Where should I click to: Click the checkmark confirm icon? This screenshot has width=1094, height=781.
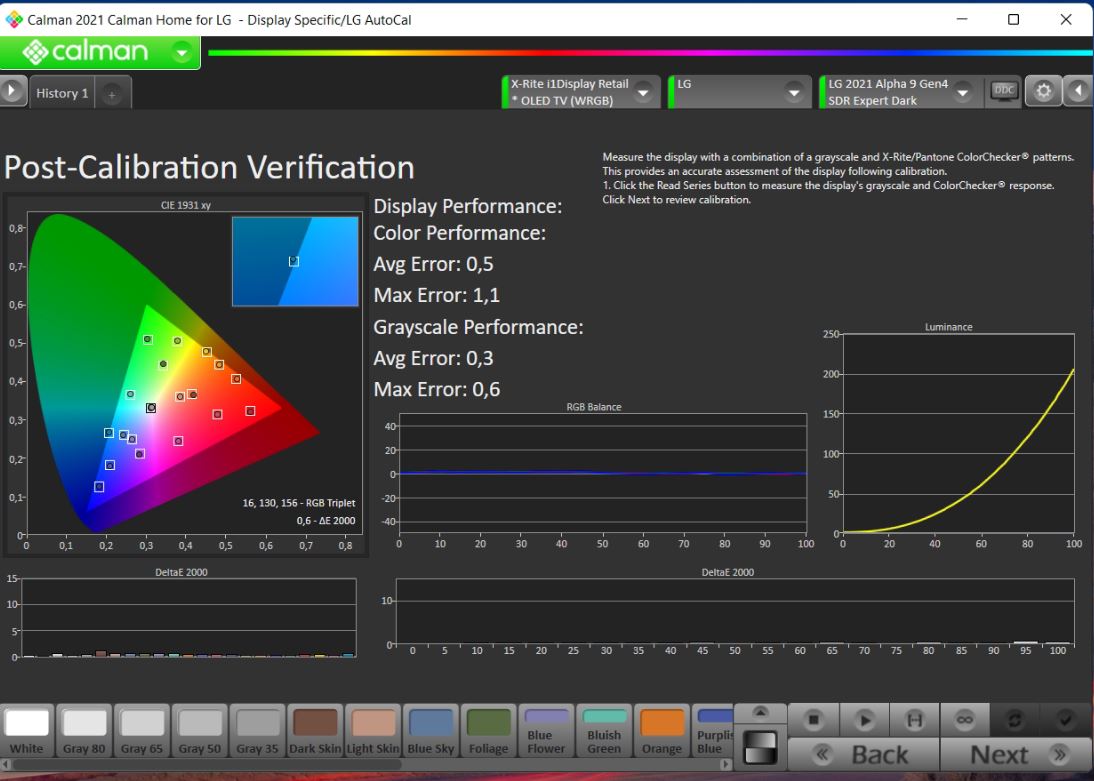tap(1065, 720)
